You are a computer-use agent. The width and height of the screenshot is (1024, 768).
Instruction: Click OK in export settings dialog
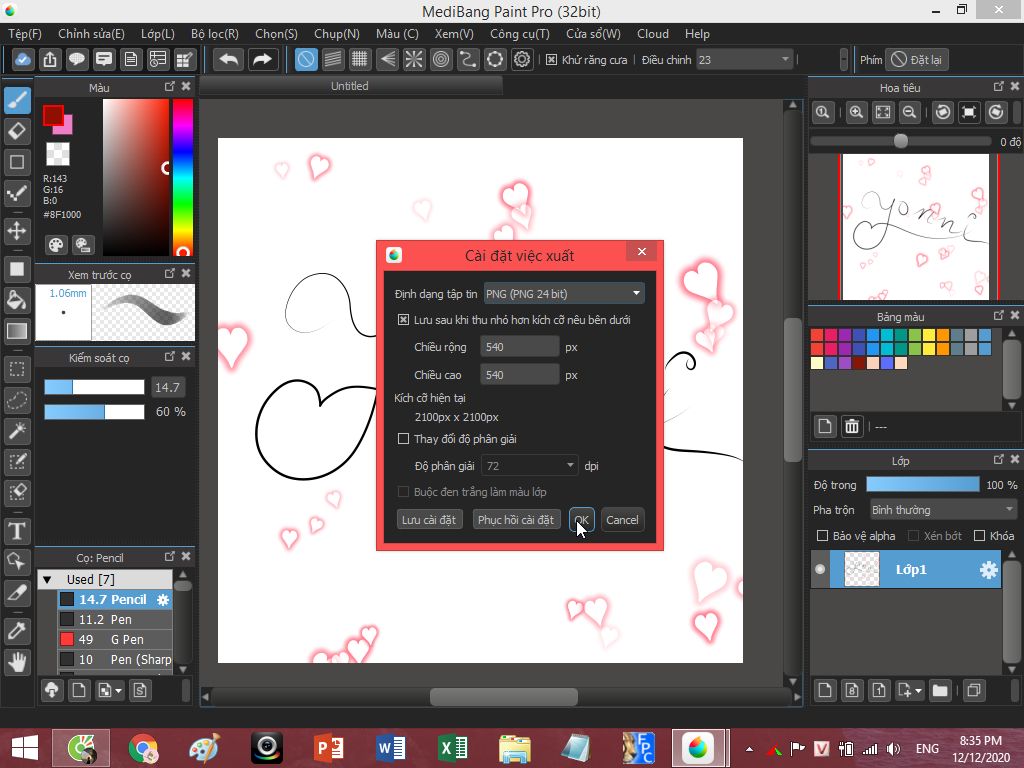[581, 520]
